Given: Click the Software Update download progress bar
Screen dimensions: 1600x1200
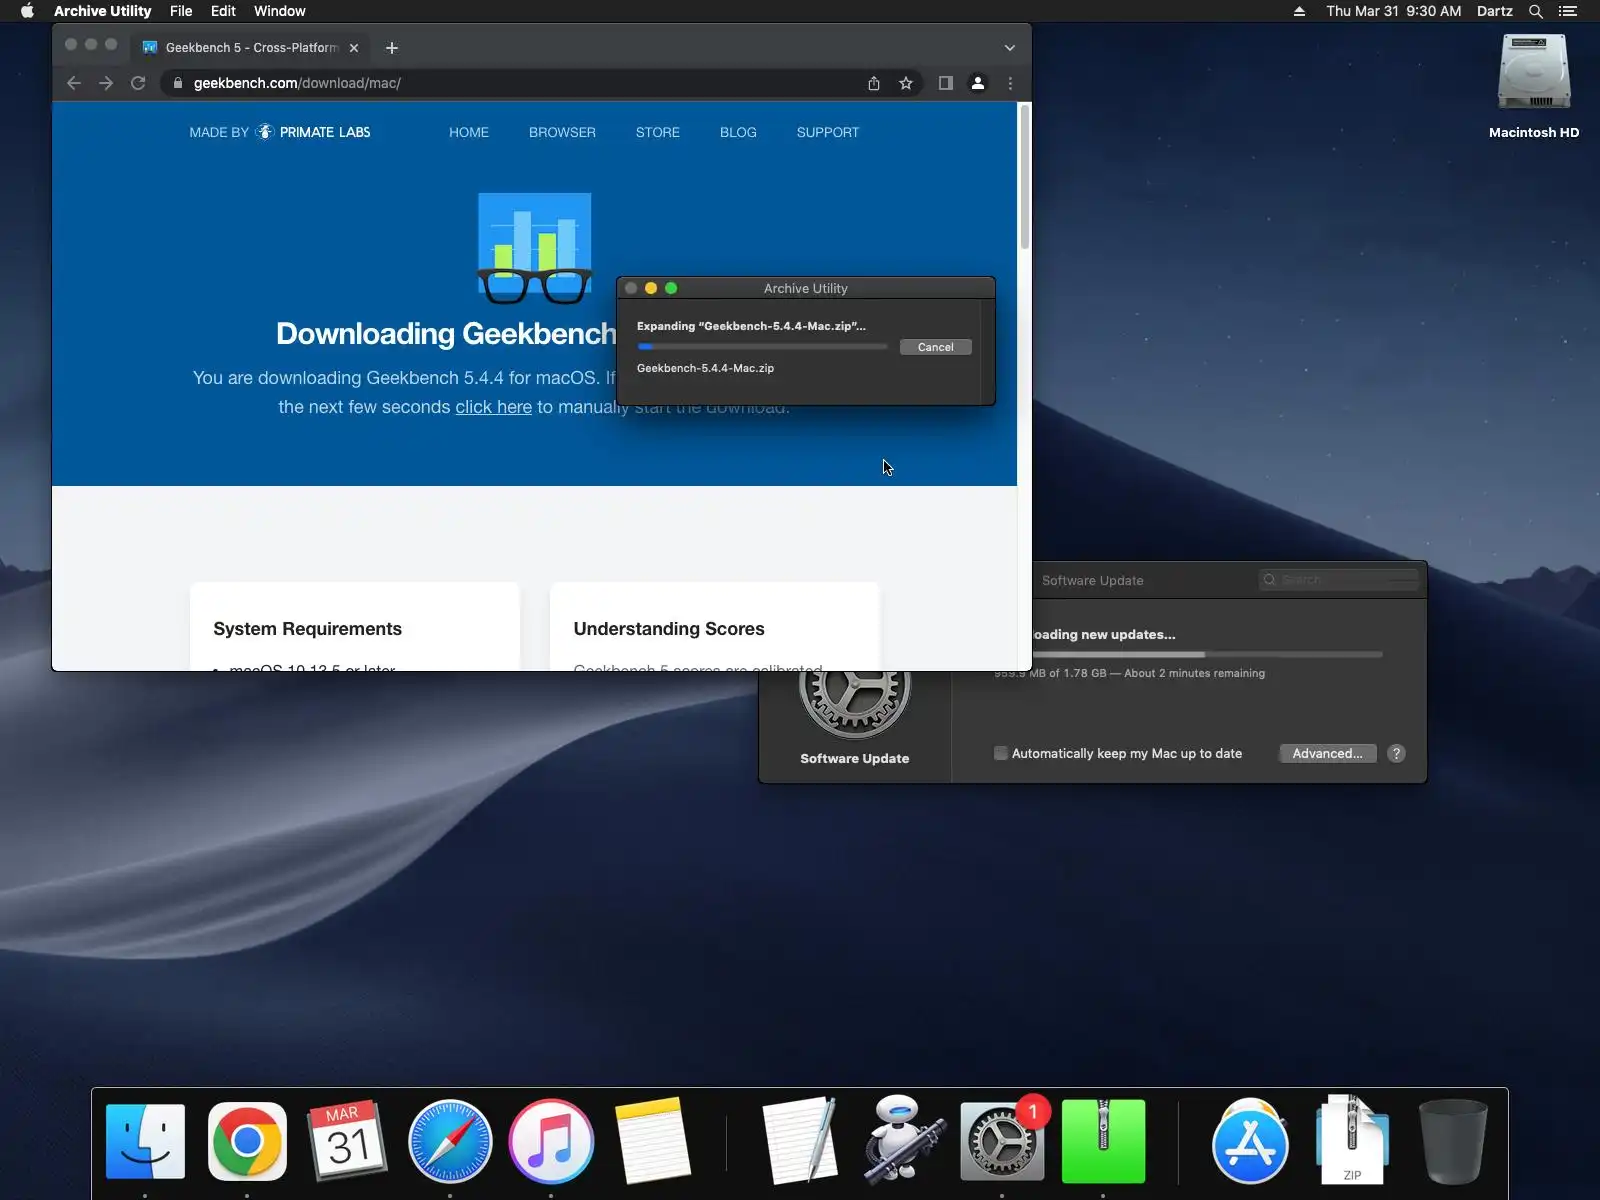Looking at the screenshot, I should tap(1207, 654).
